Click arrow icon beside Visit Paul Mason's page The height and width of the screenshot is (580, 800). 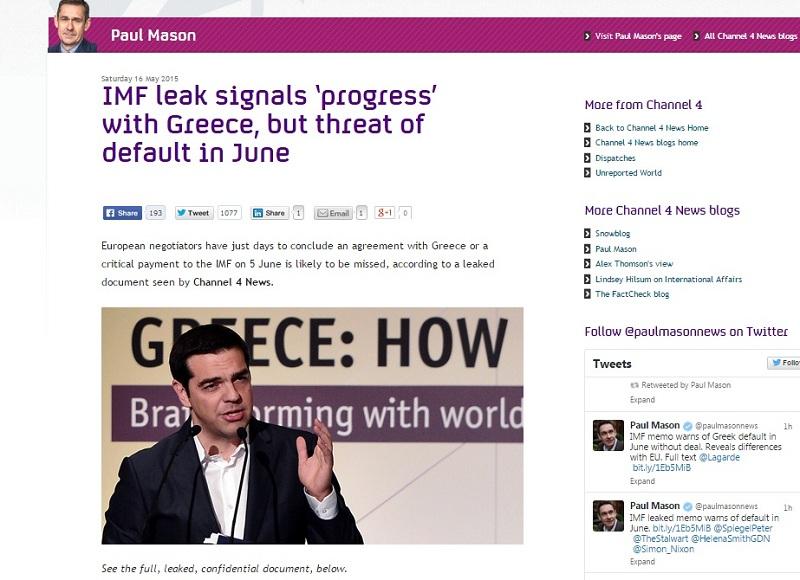tap(587, 36)
